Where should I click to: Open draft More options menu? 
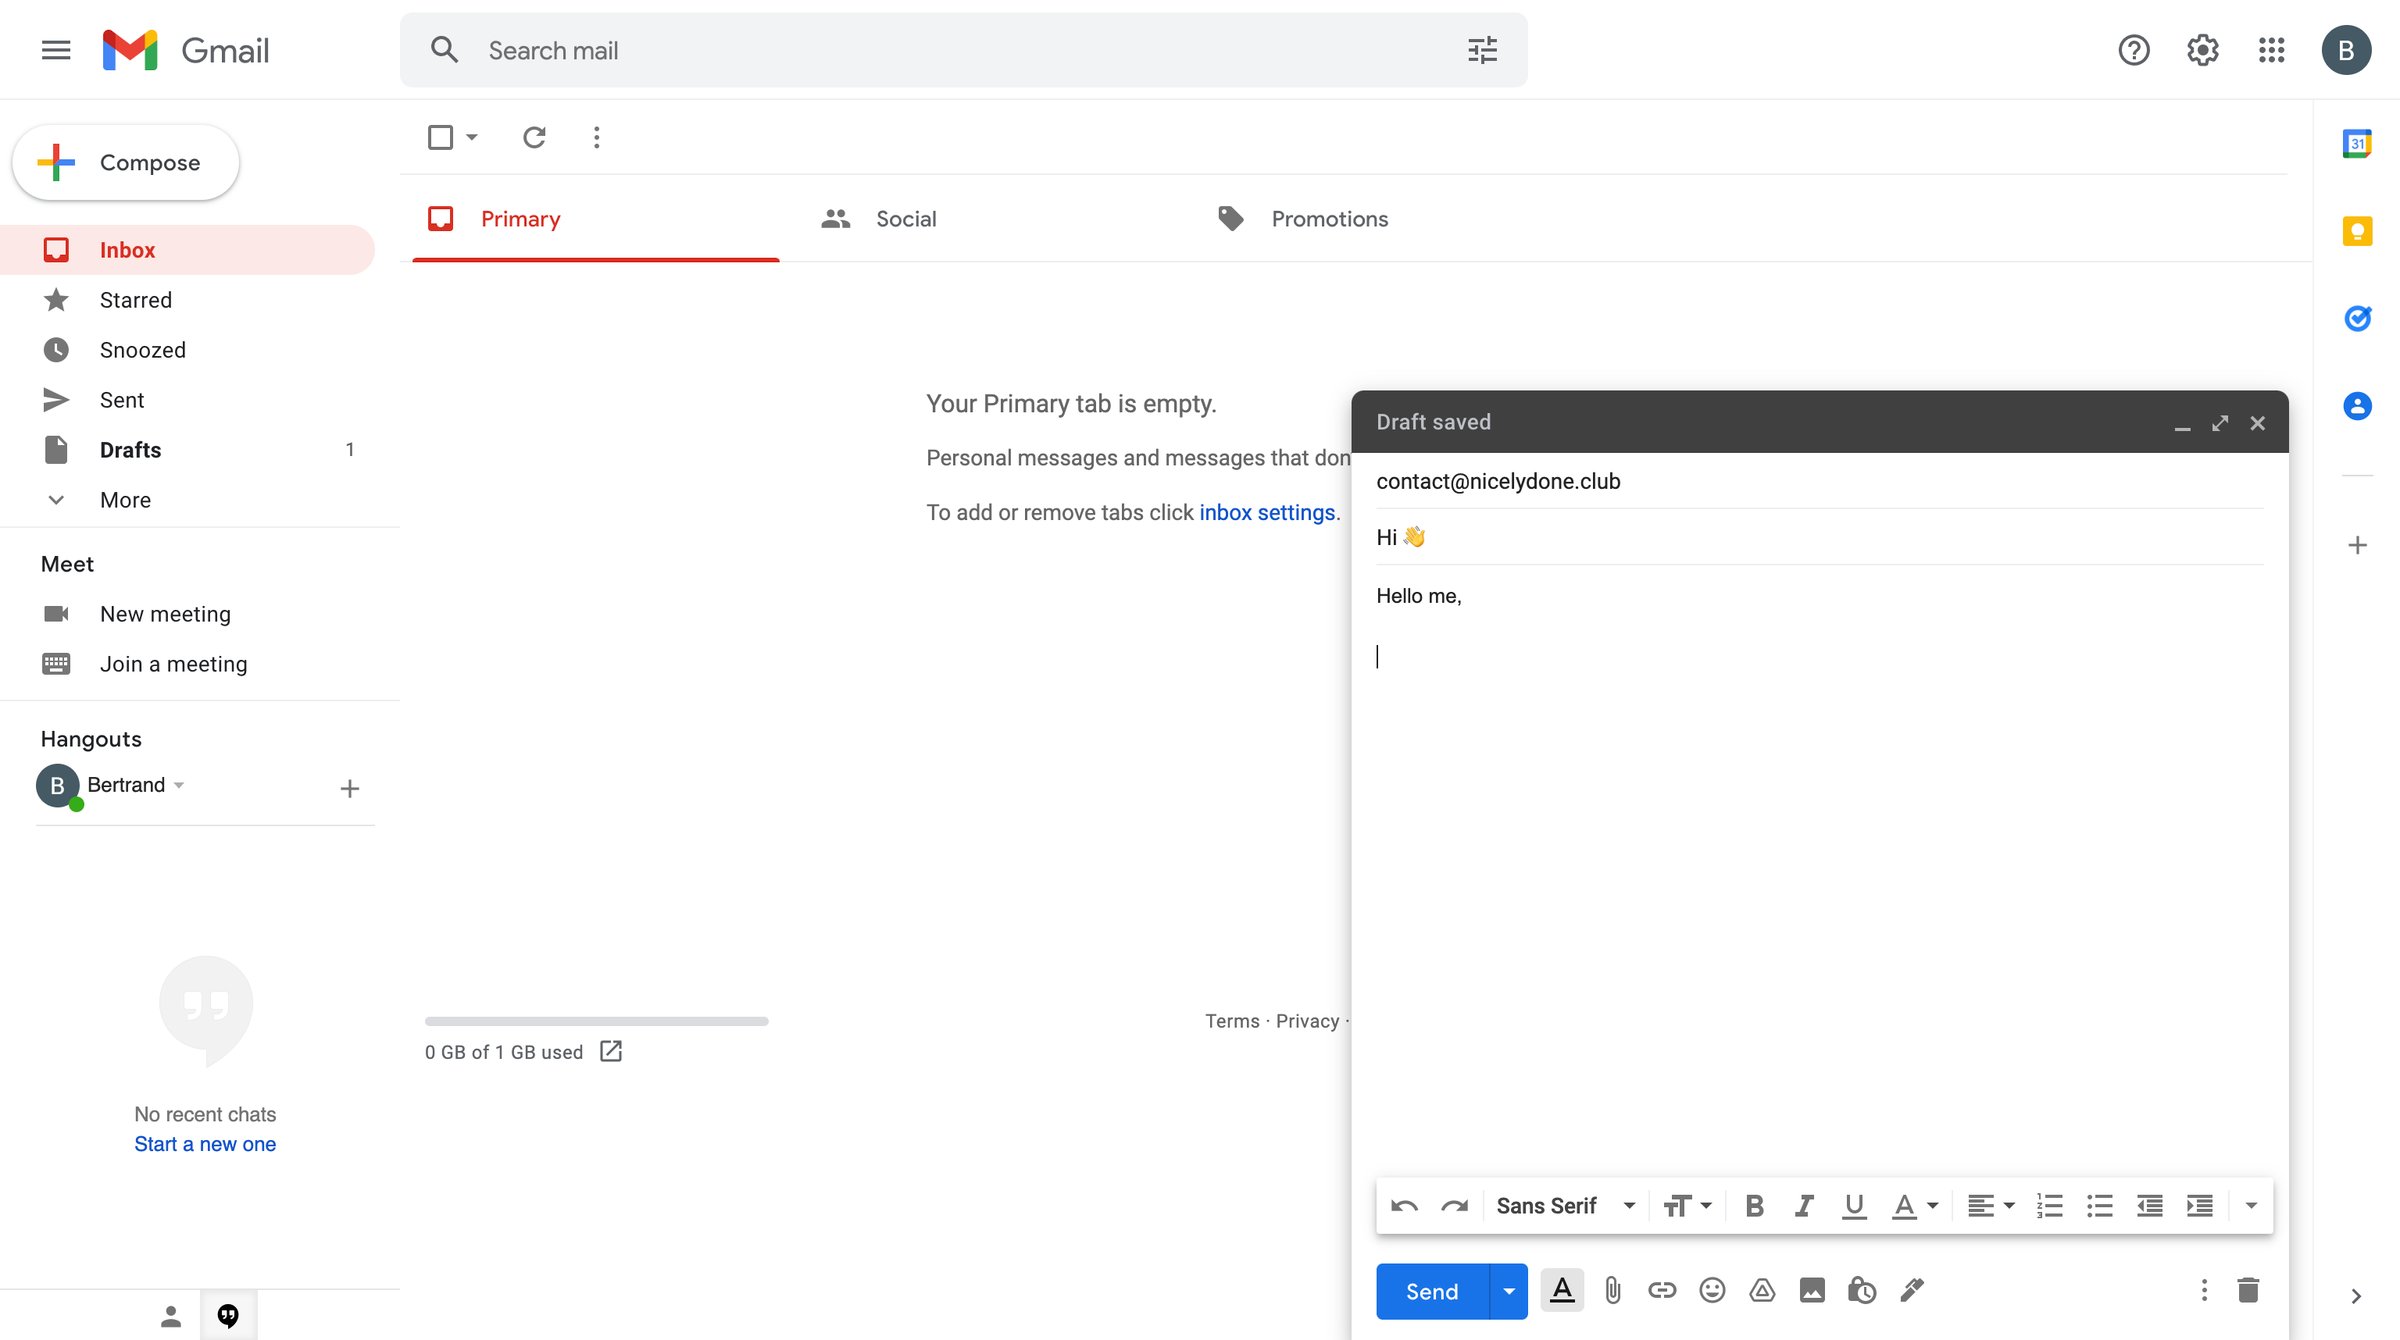tap(2204, 1291)
